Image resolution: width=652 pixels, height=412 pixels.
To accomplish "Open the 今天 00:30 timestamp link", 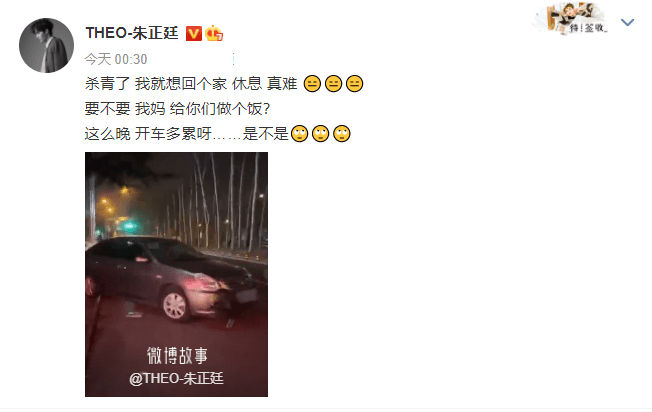I will coord(116,59).
